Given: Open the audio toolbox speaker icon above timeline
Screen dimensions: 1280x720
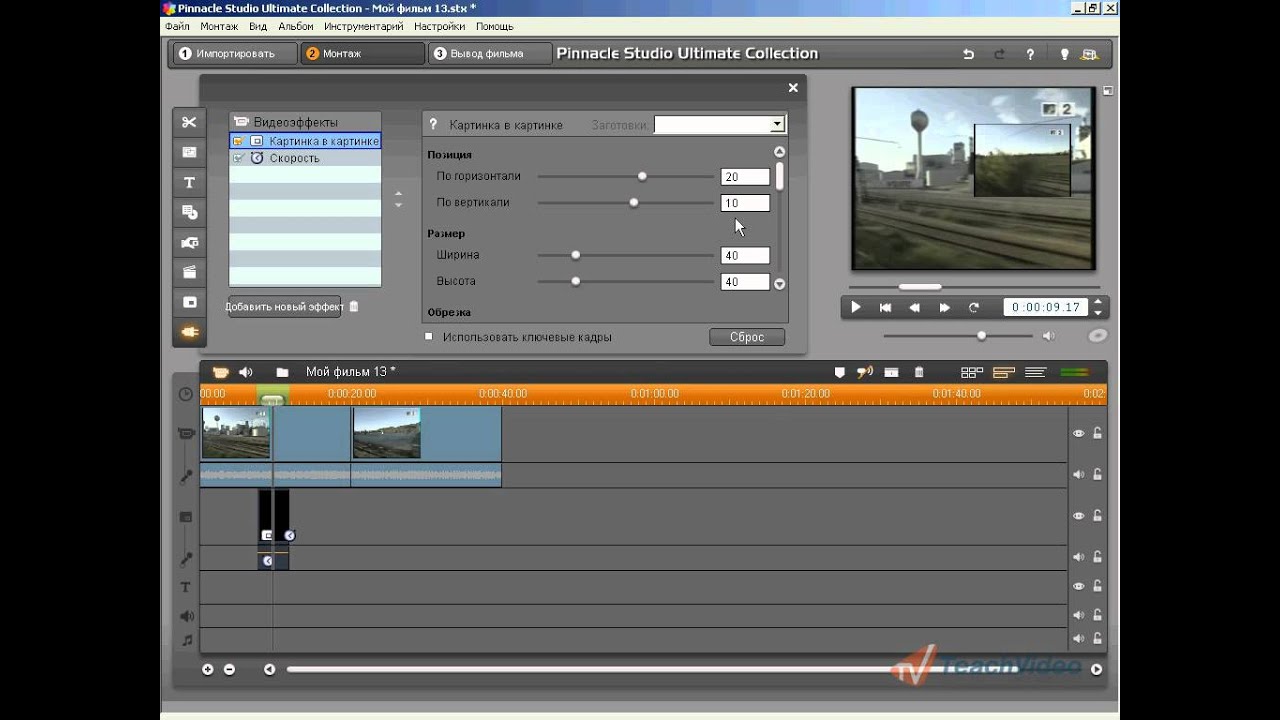Looking at the screenshot, I should (x=246, y=372).
